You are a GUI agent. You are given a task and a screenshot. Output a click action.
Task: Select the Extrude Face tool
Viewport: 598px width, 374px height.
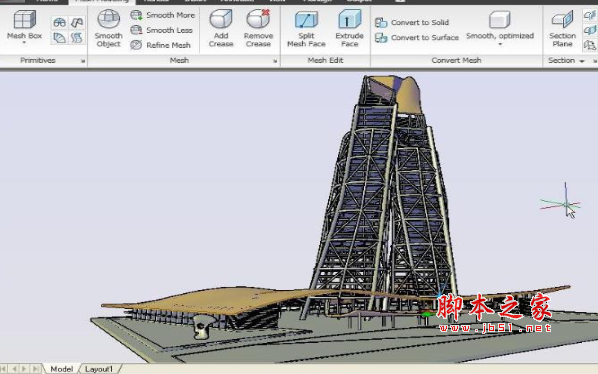[349, 28]
